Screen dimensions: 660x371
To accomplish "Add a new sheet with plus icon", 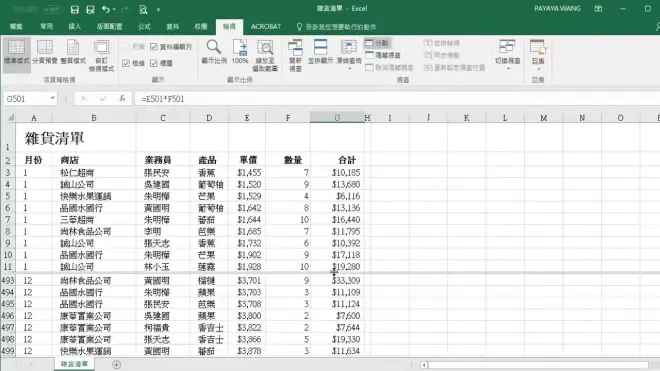I will pyautogui.click(x=117, y=365).
